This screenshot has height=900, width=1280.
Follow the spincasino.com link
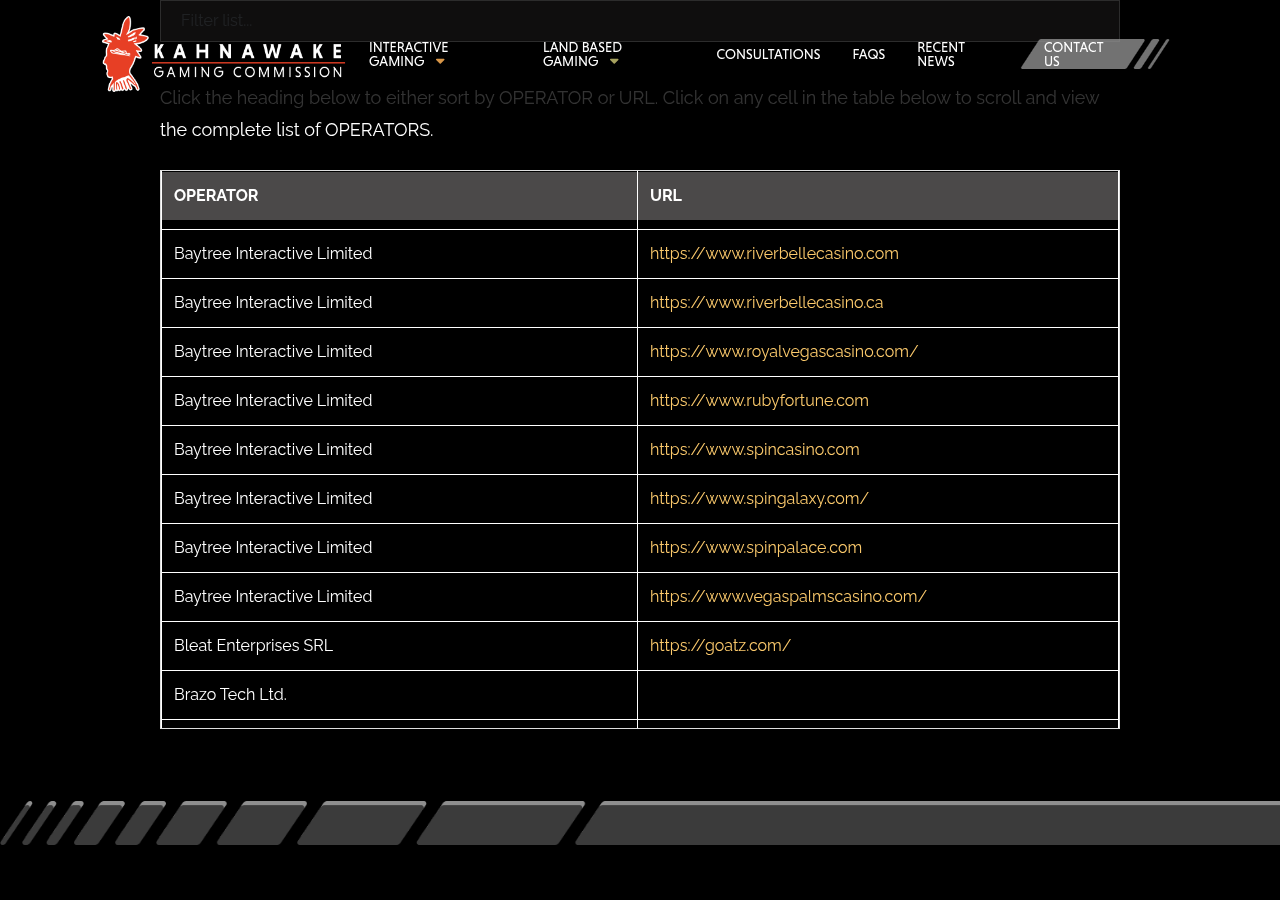tap(754, 450)
